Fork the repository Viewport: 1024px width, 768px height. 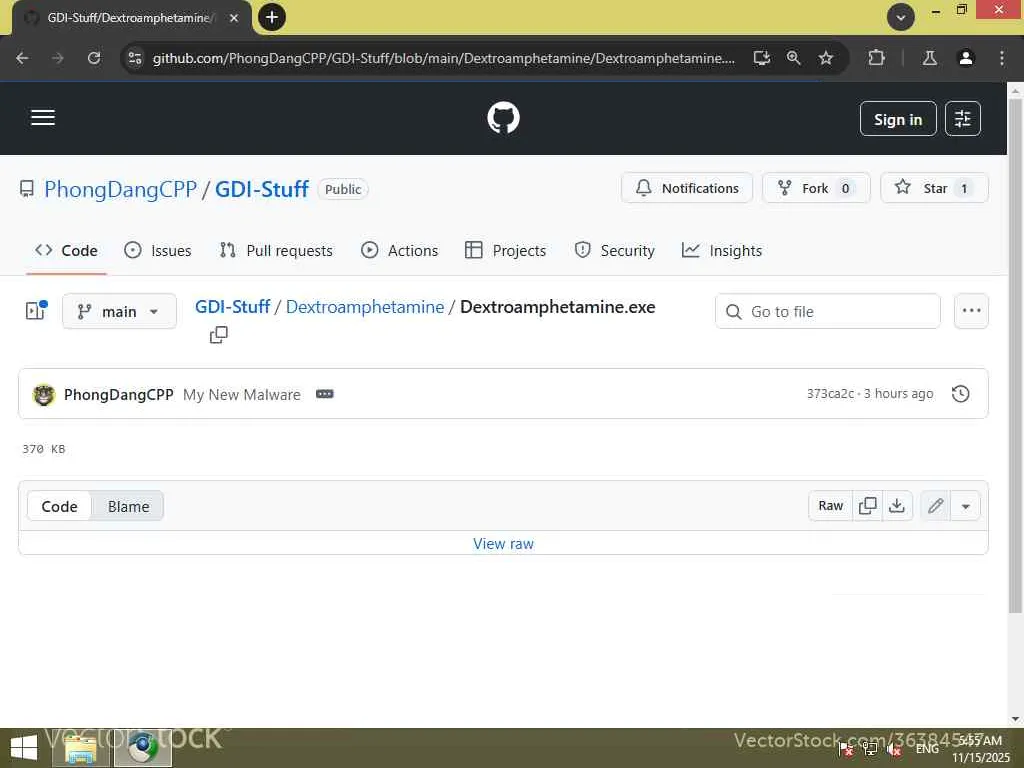coord(816,188)
